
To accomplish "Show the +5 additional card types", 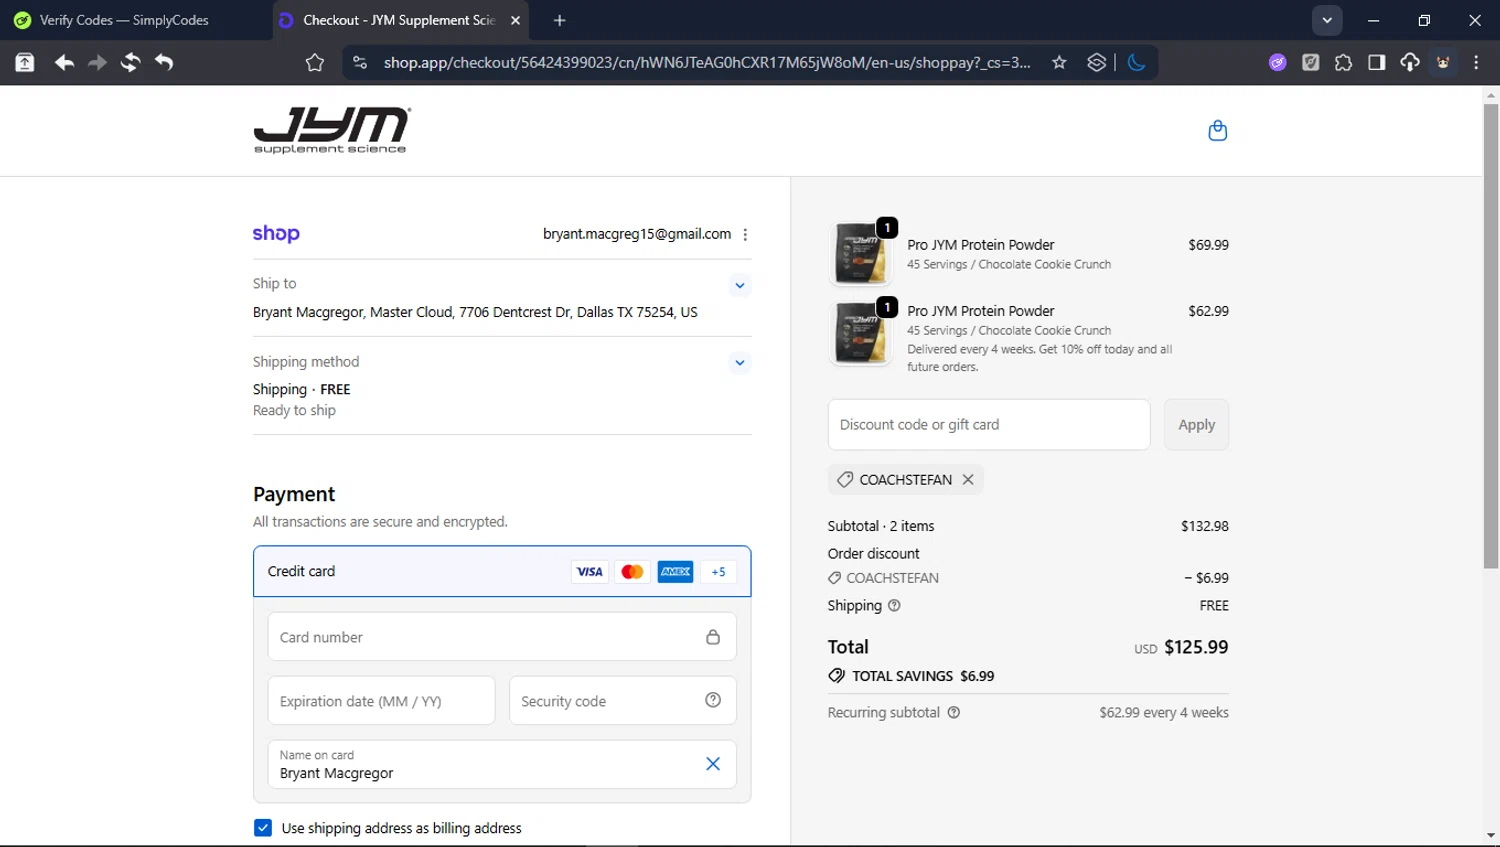I will (718, 572).
